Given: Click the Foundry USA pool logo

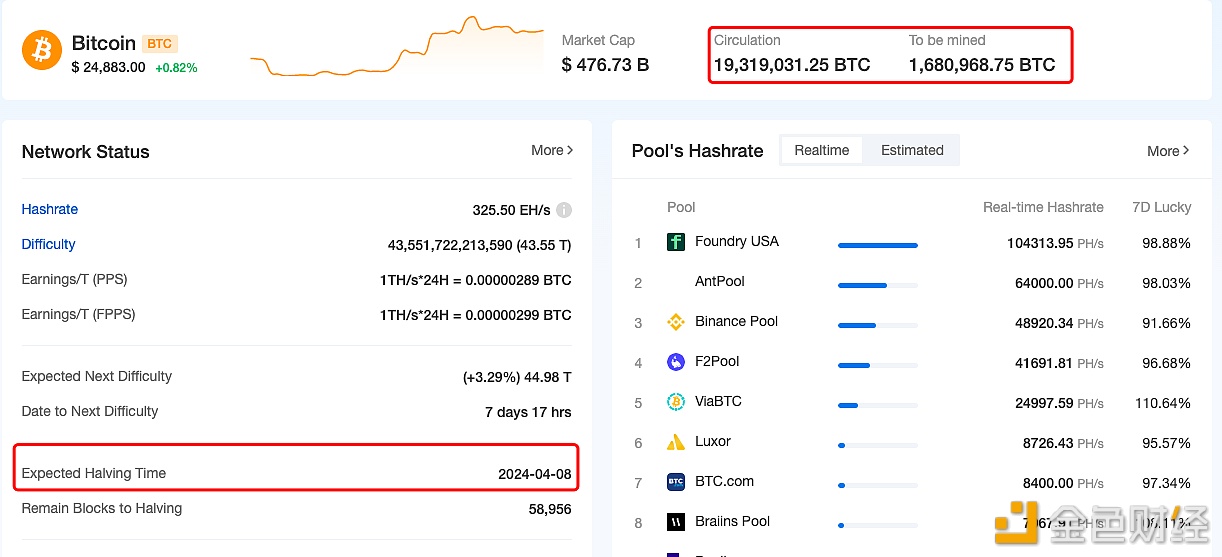Looking at the screenshot, I should 676,242.
